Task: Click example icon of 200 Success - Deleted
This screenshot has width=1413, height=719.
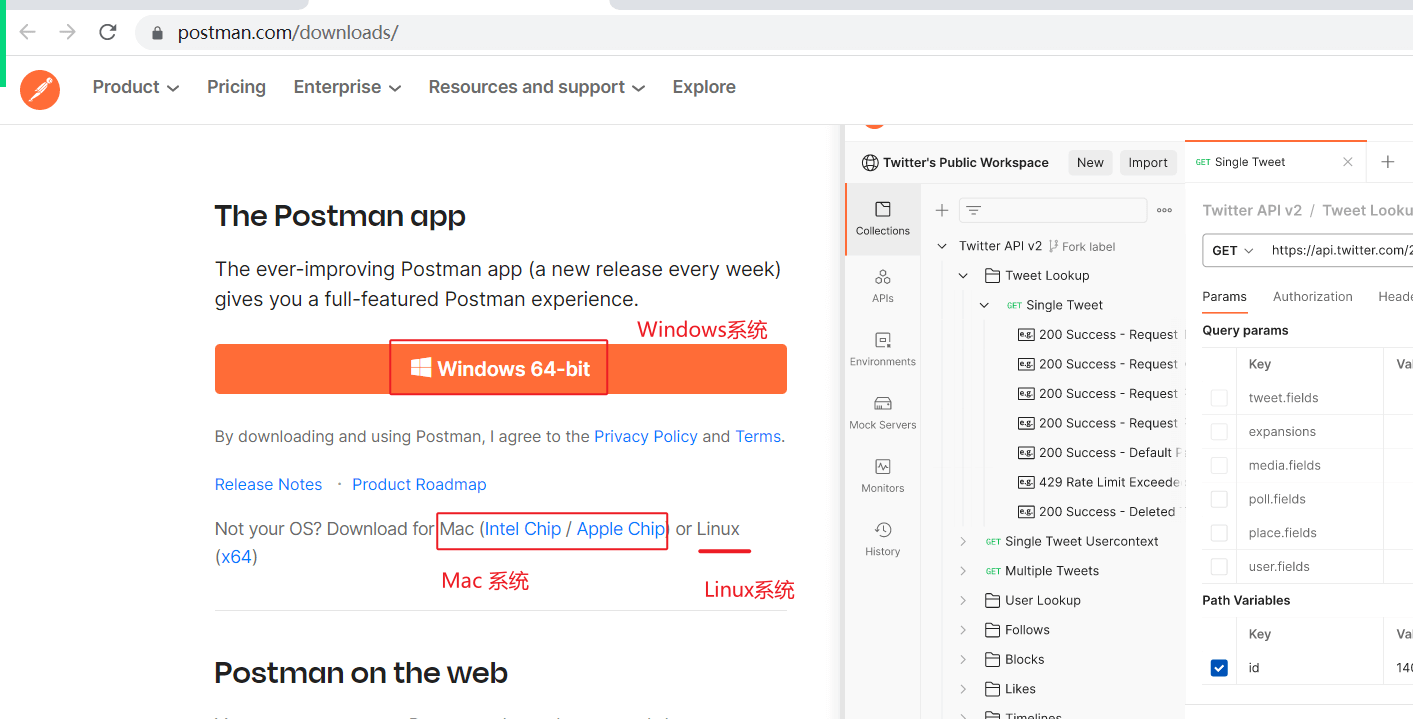Action: [x=1025, y=512]
